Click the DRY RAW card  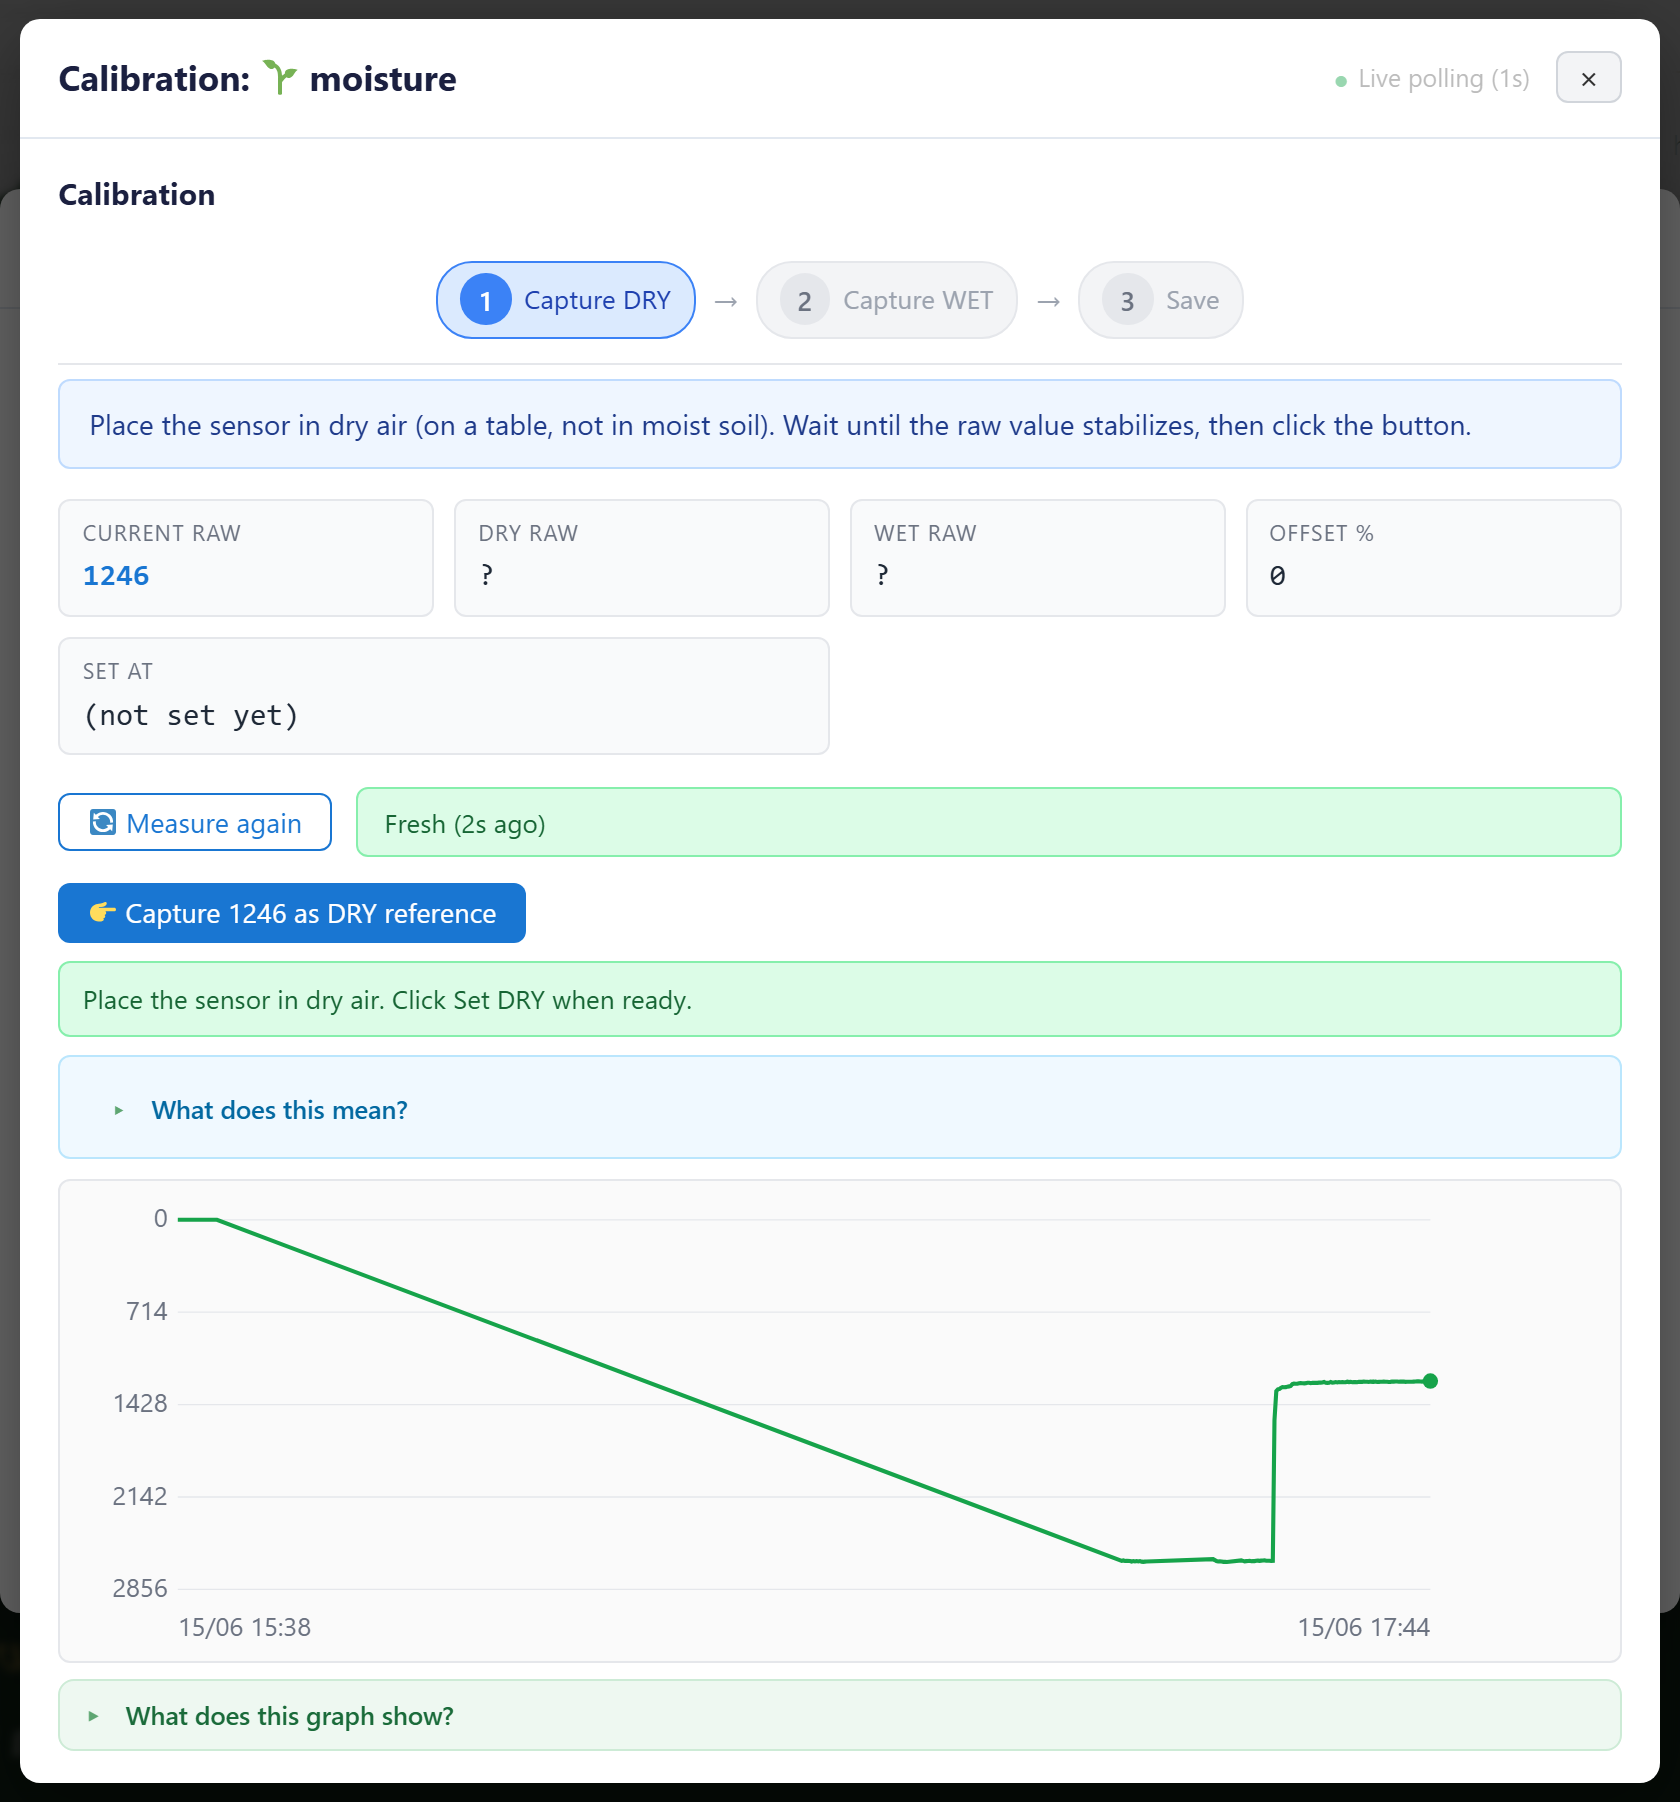click(x=642, y=558)
